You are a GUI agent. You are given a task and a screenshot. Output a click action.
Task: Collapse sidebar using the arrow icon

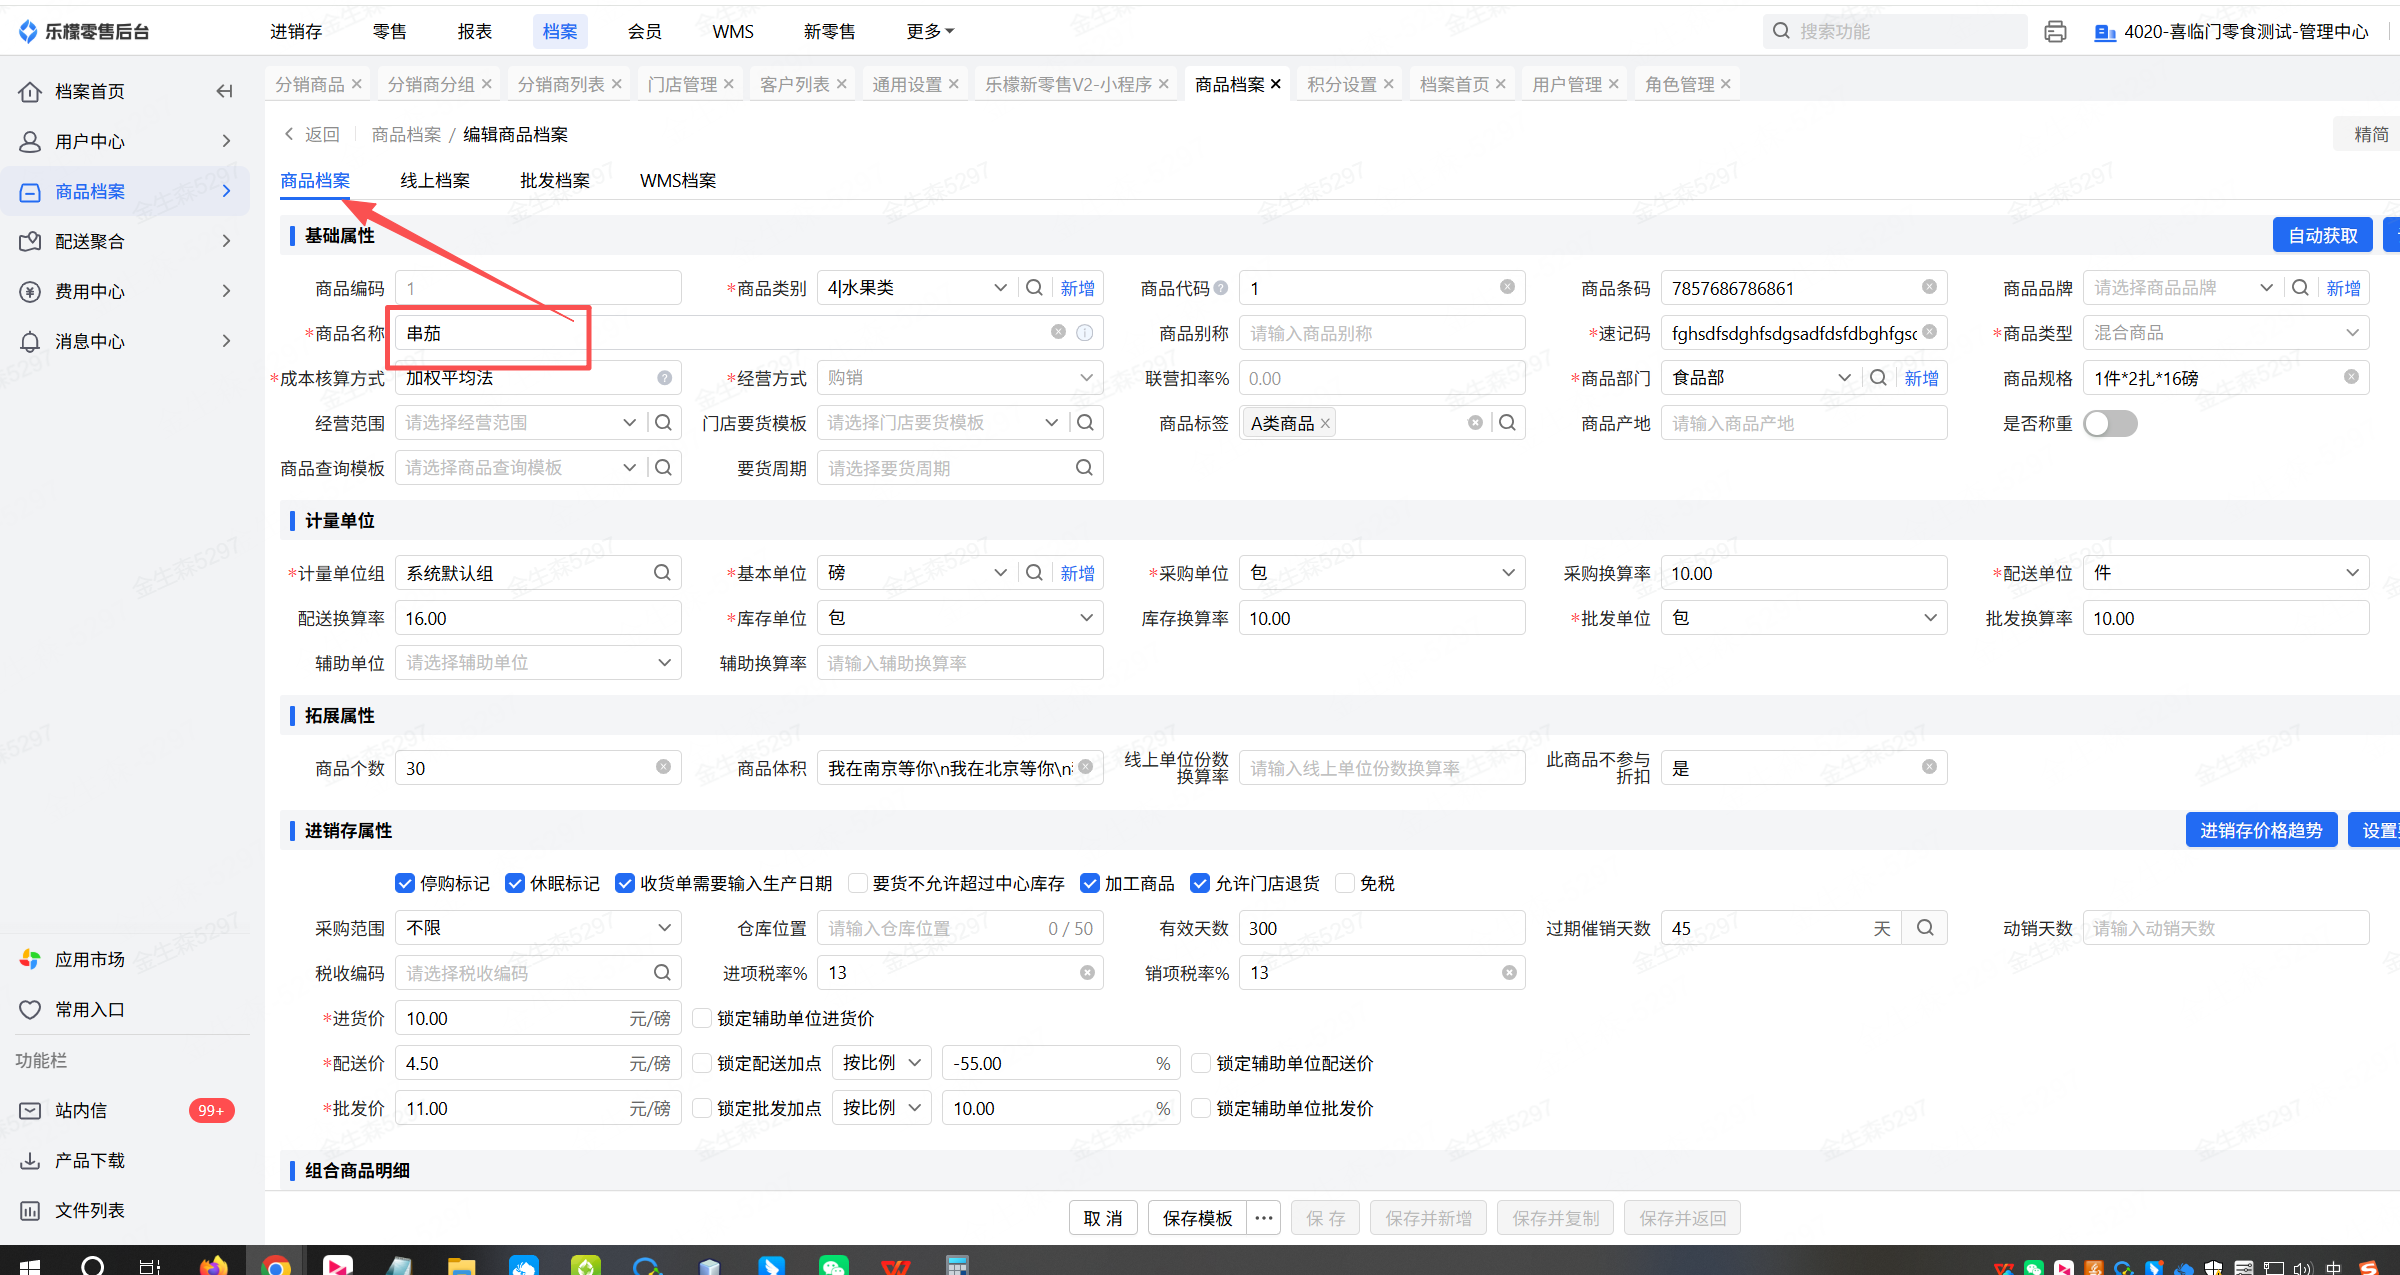coord(224,91)
